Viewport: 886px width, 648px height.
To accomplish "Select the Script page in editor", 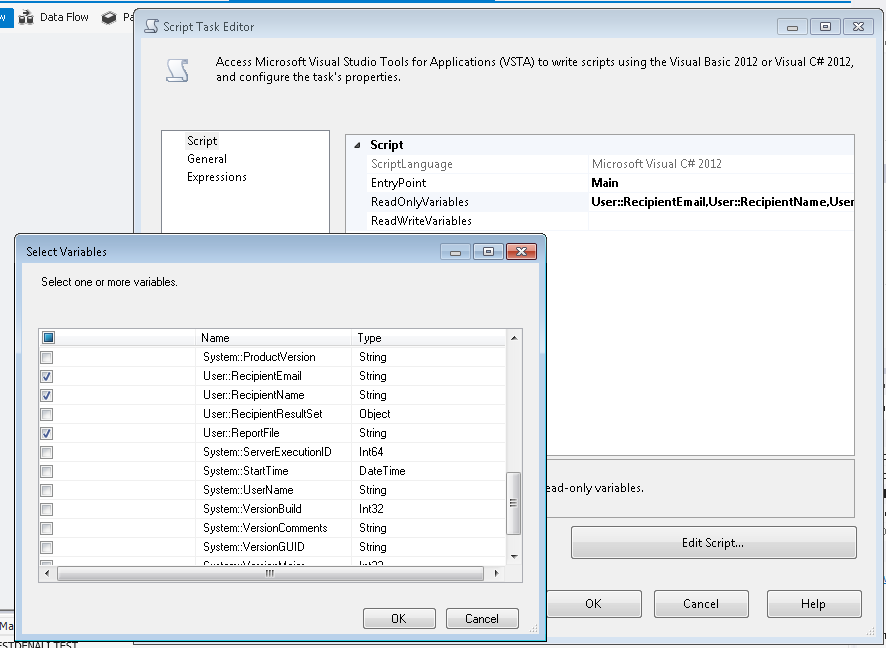I will coord(202,141).
